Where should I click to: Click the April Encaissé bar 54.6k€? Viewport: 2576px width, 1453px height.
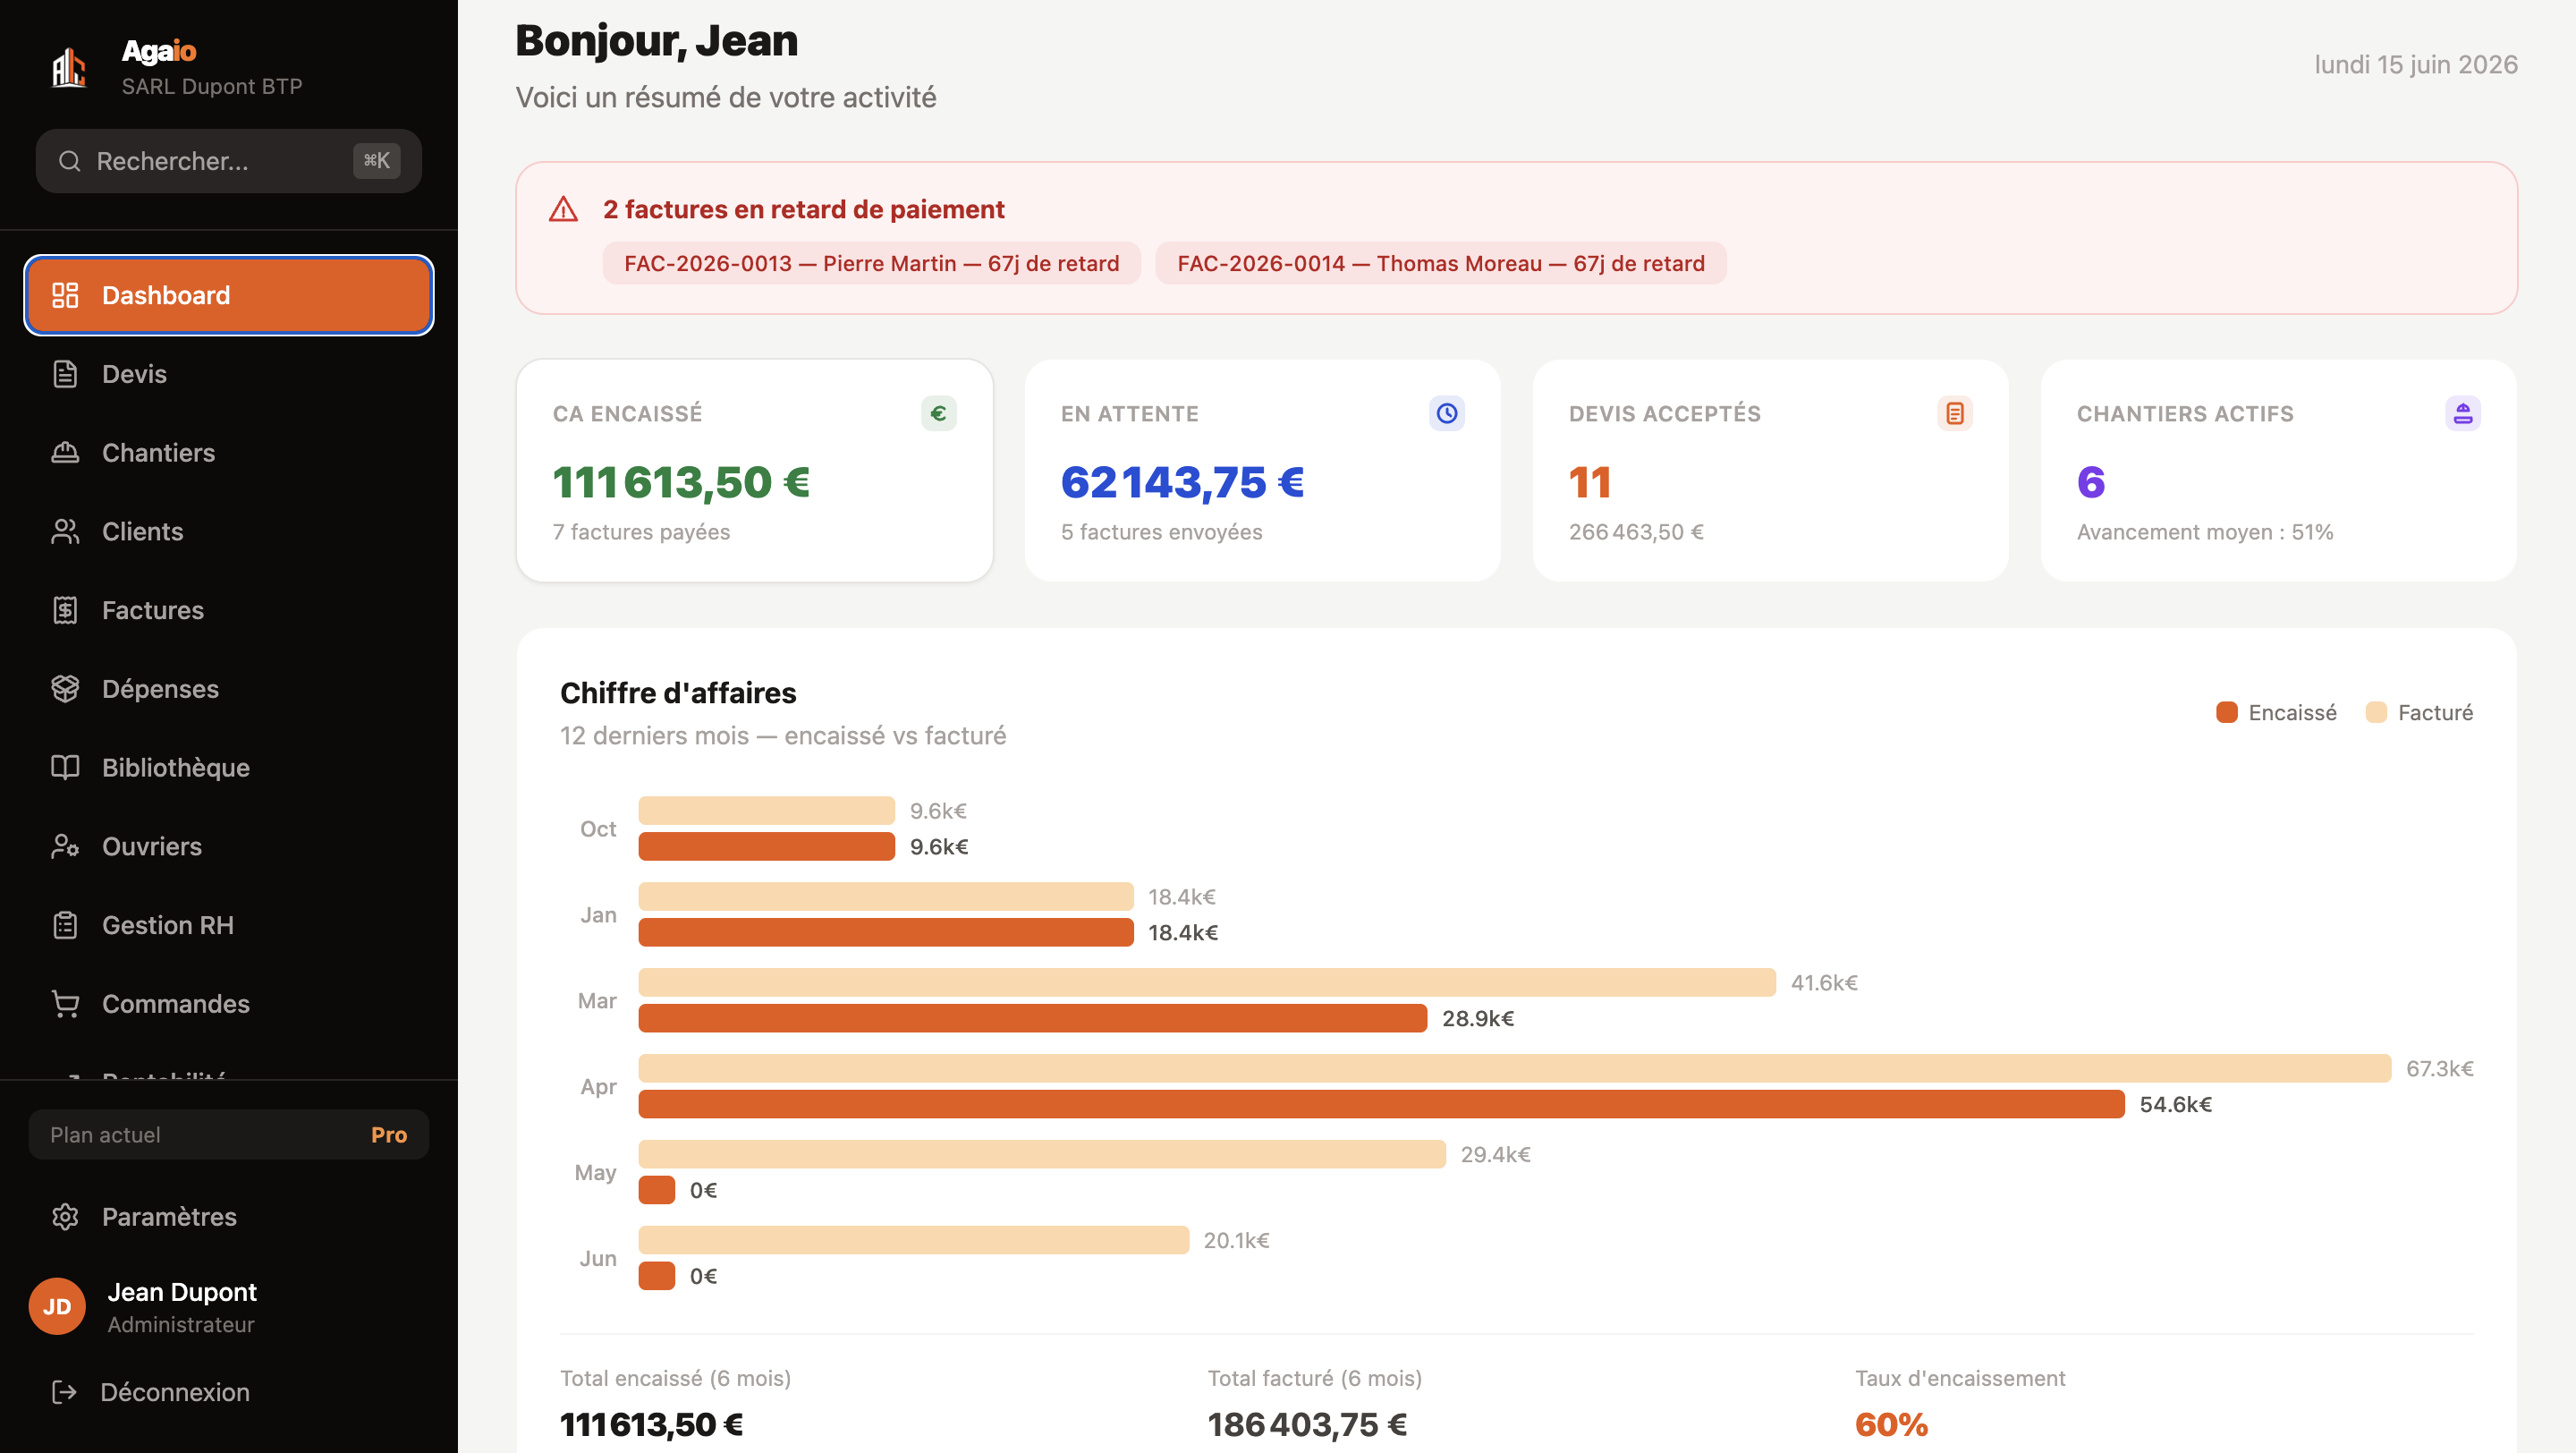point(1382,1104)
